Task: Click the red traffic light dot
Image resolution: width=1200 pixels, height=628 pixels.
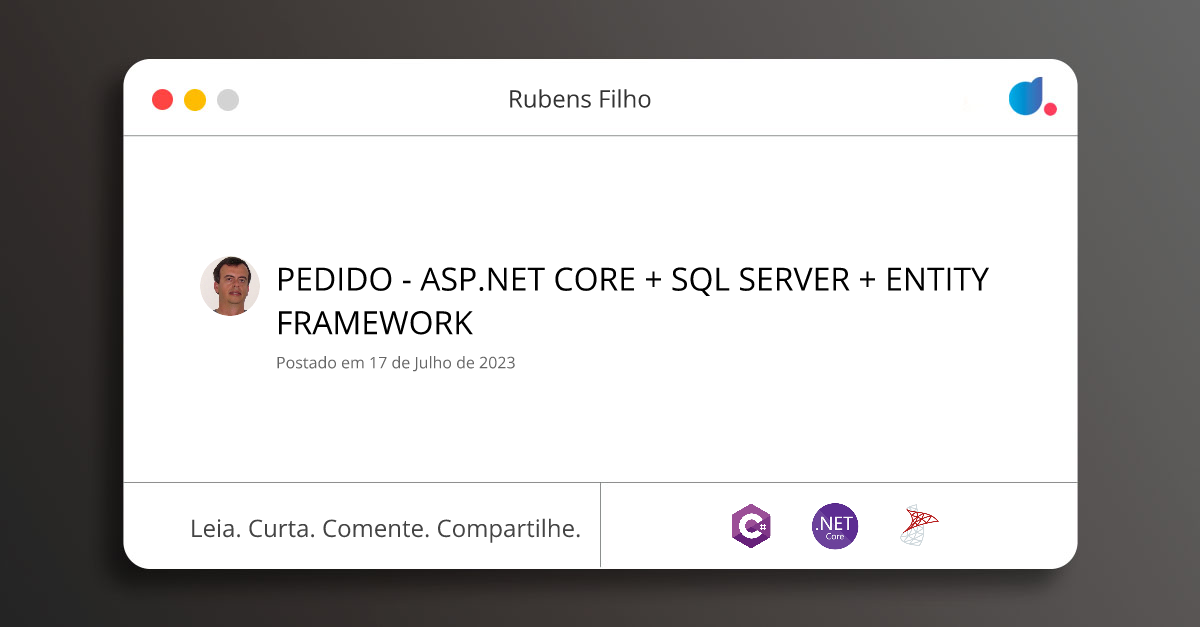Action: (x=162, y=99)
